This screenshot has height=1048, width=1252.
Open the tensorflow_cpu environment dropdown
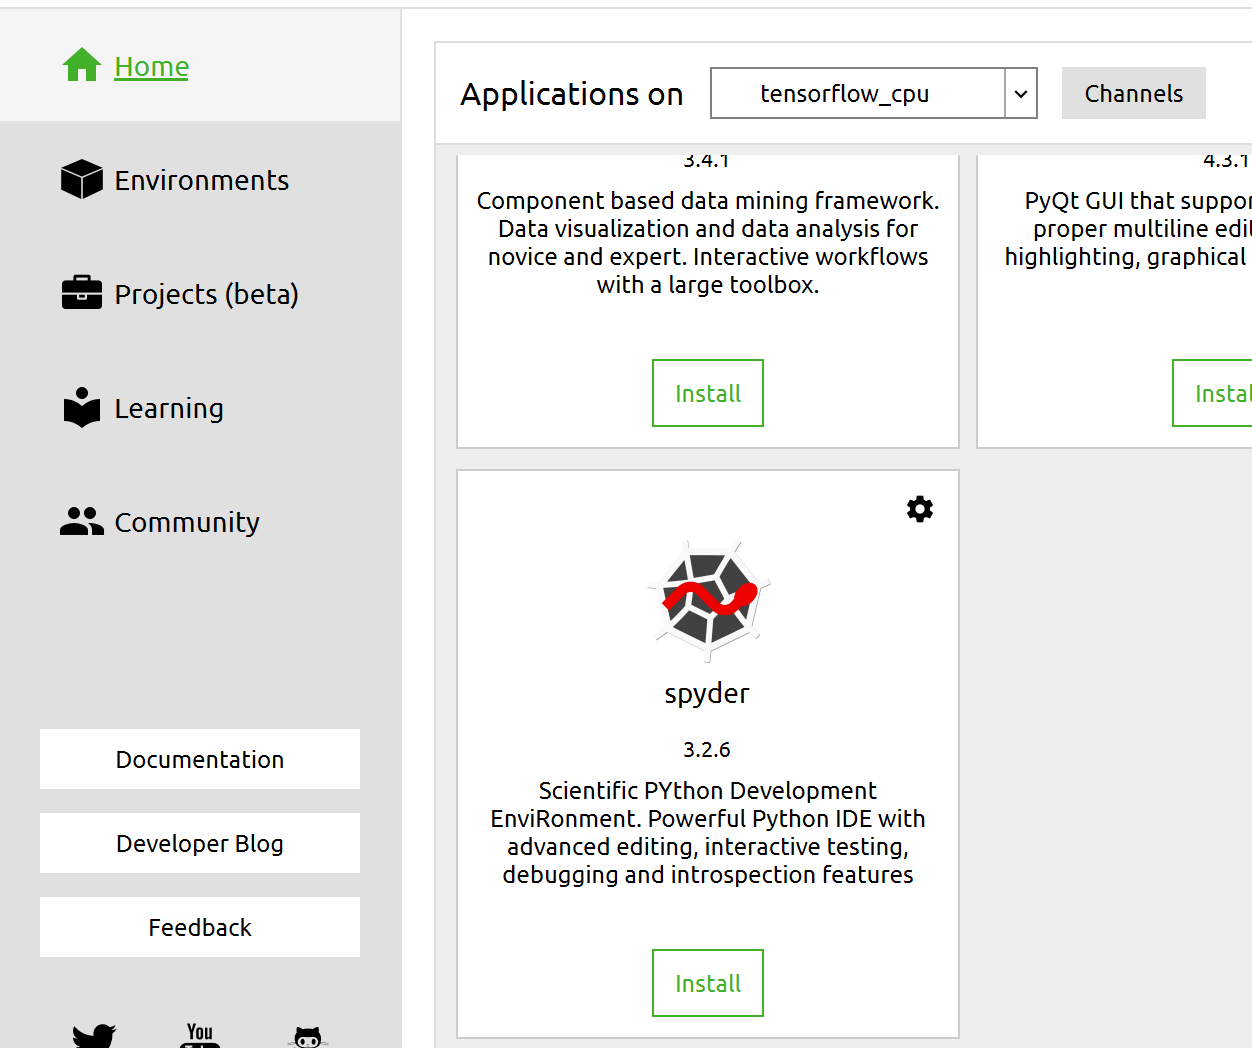[874, 93]
